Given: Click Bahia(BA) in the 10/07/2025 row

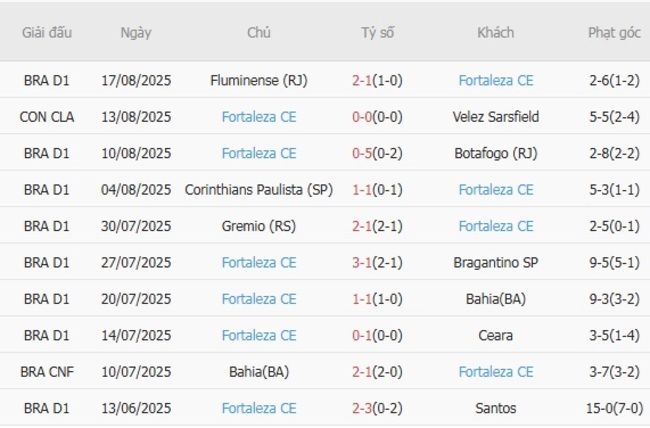Looking at the screenshot, I should pyautogui.click(x=259, y=372).
